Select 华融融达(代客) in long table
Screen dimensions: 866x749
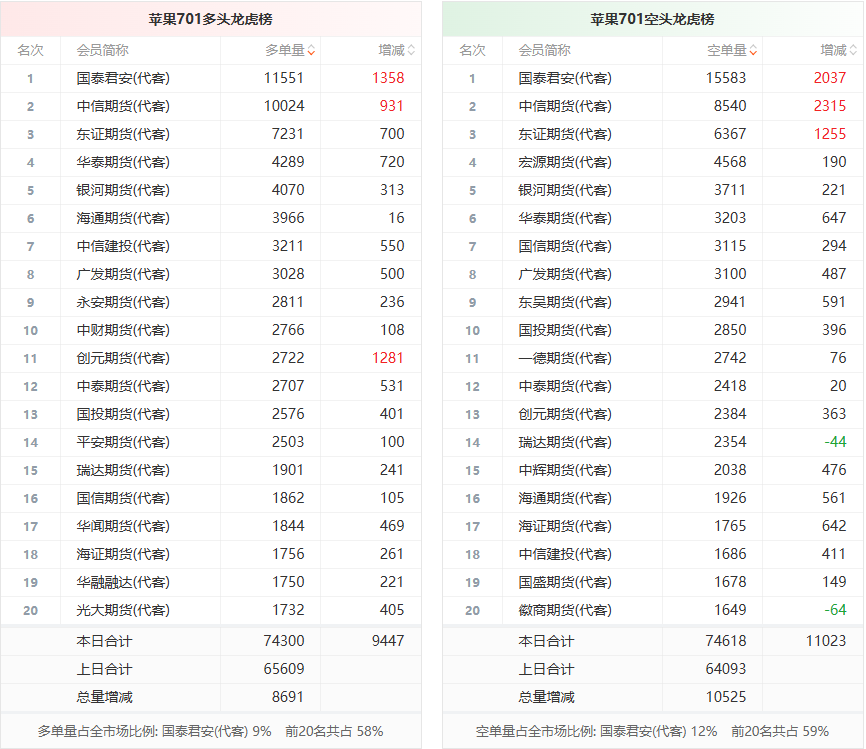point(123,582)
